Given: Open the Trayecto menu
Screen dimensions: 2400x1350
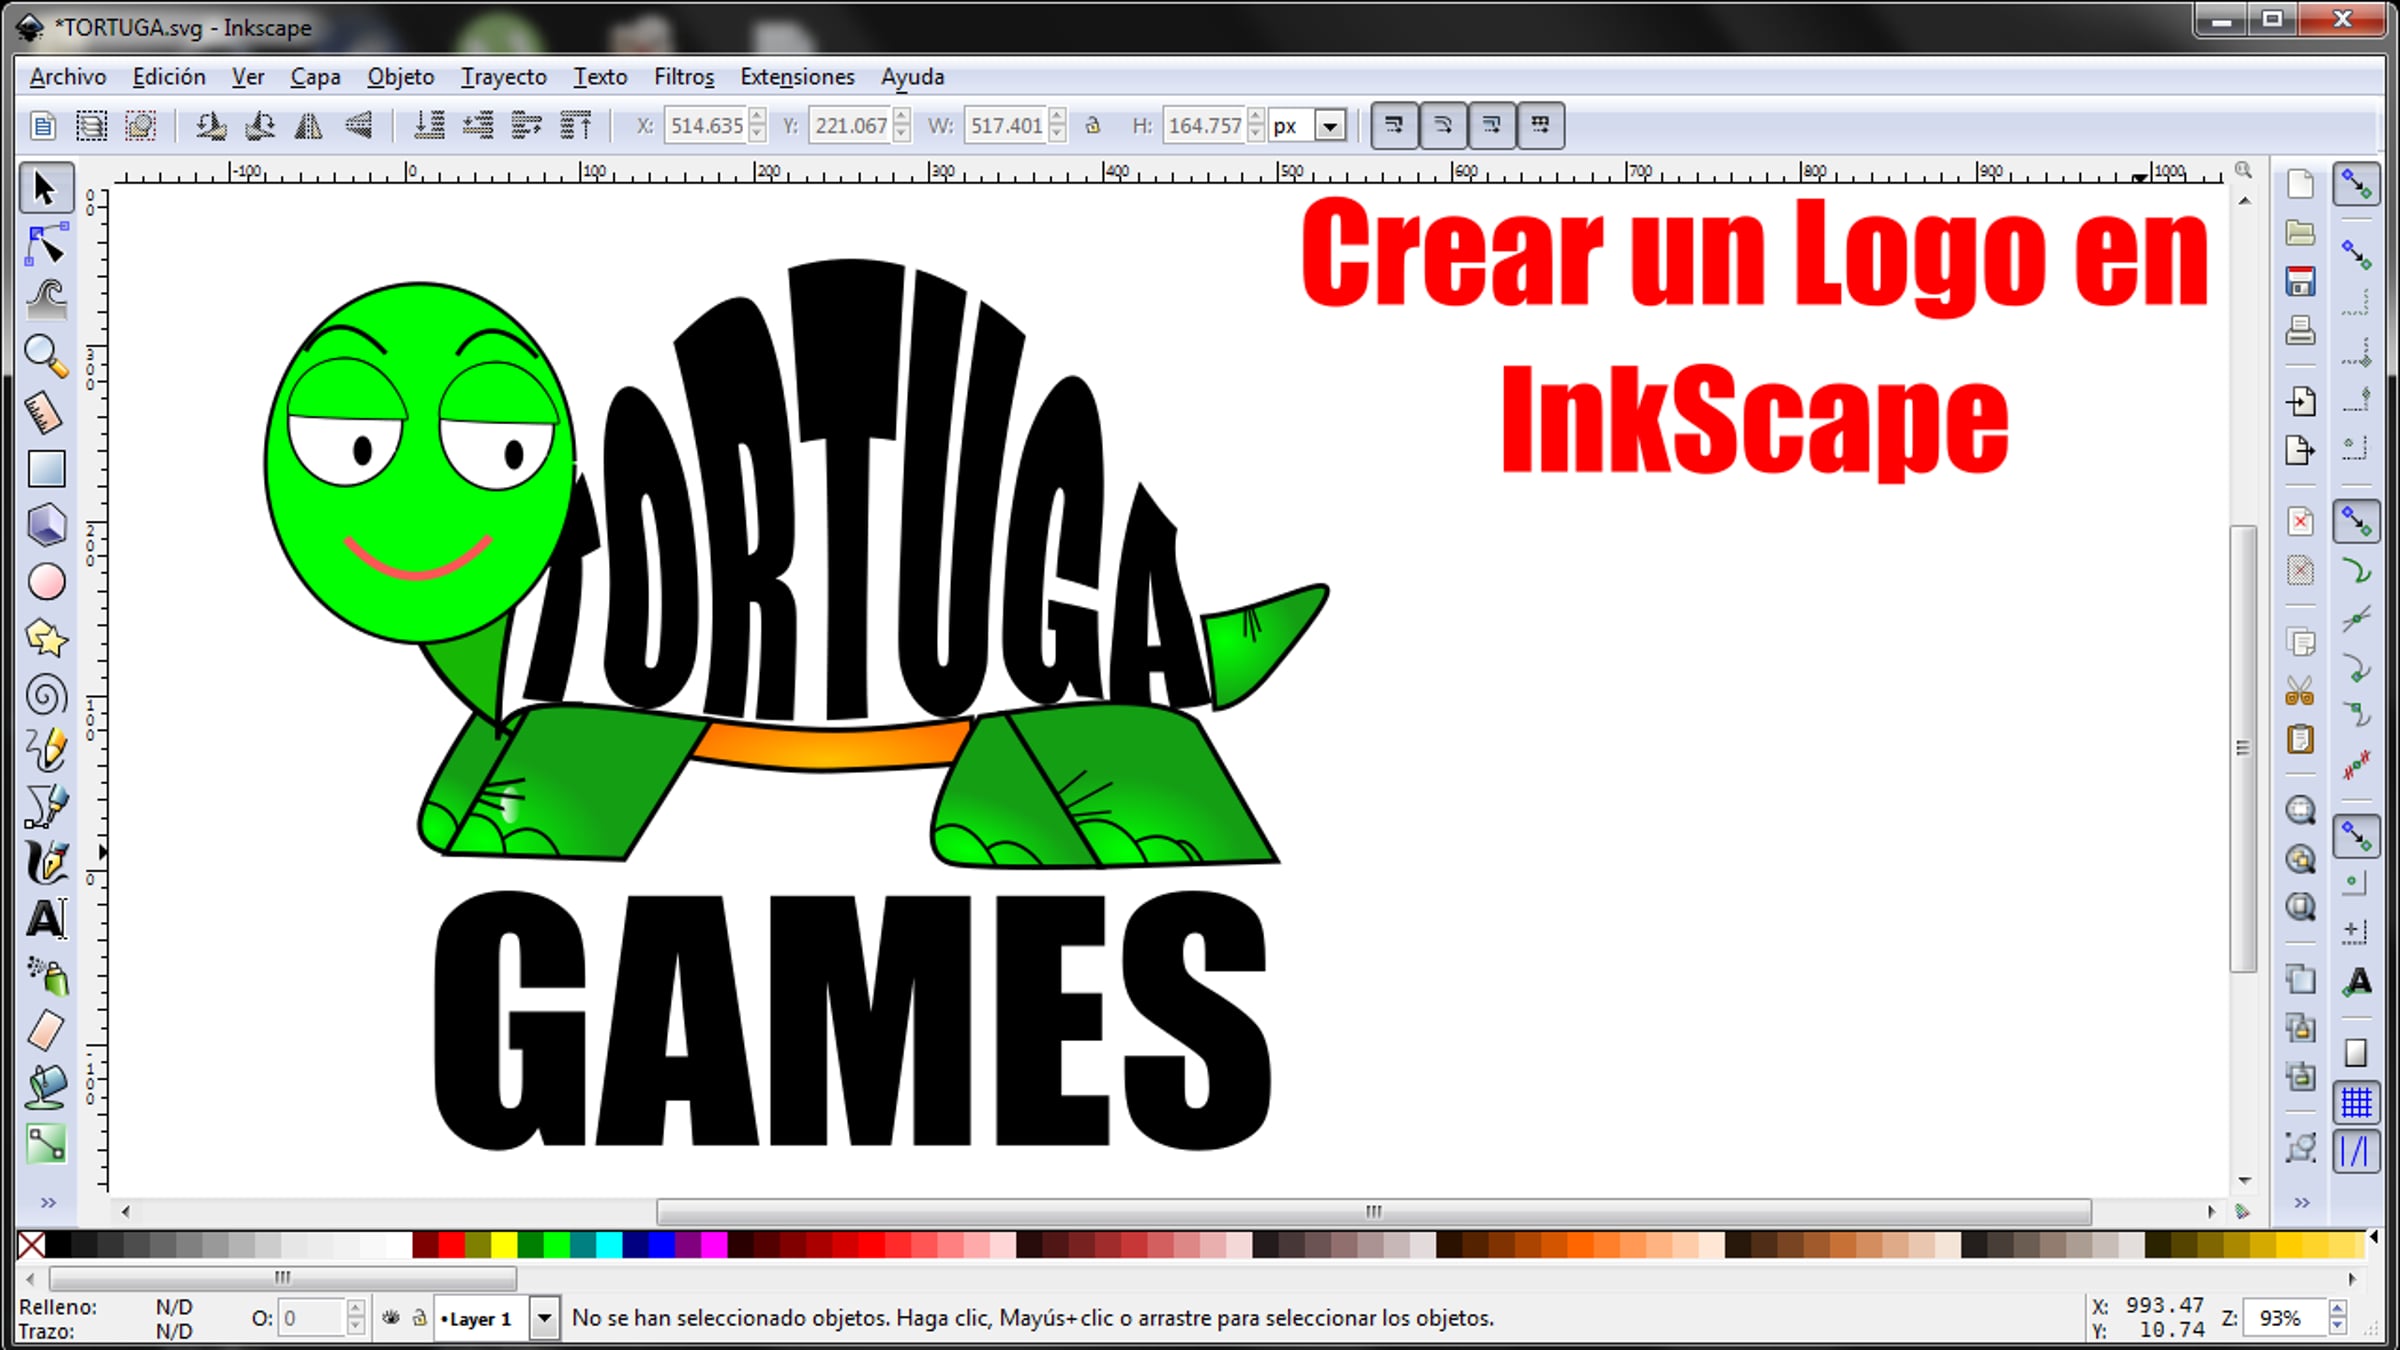Looking at the screenshot, I should [503, 77].
